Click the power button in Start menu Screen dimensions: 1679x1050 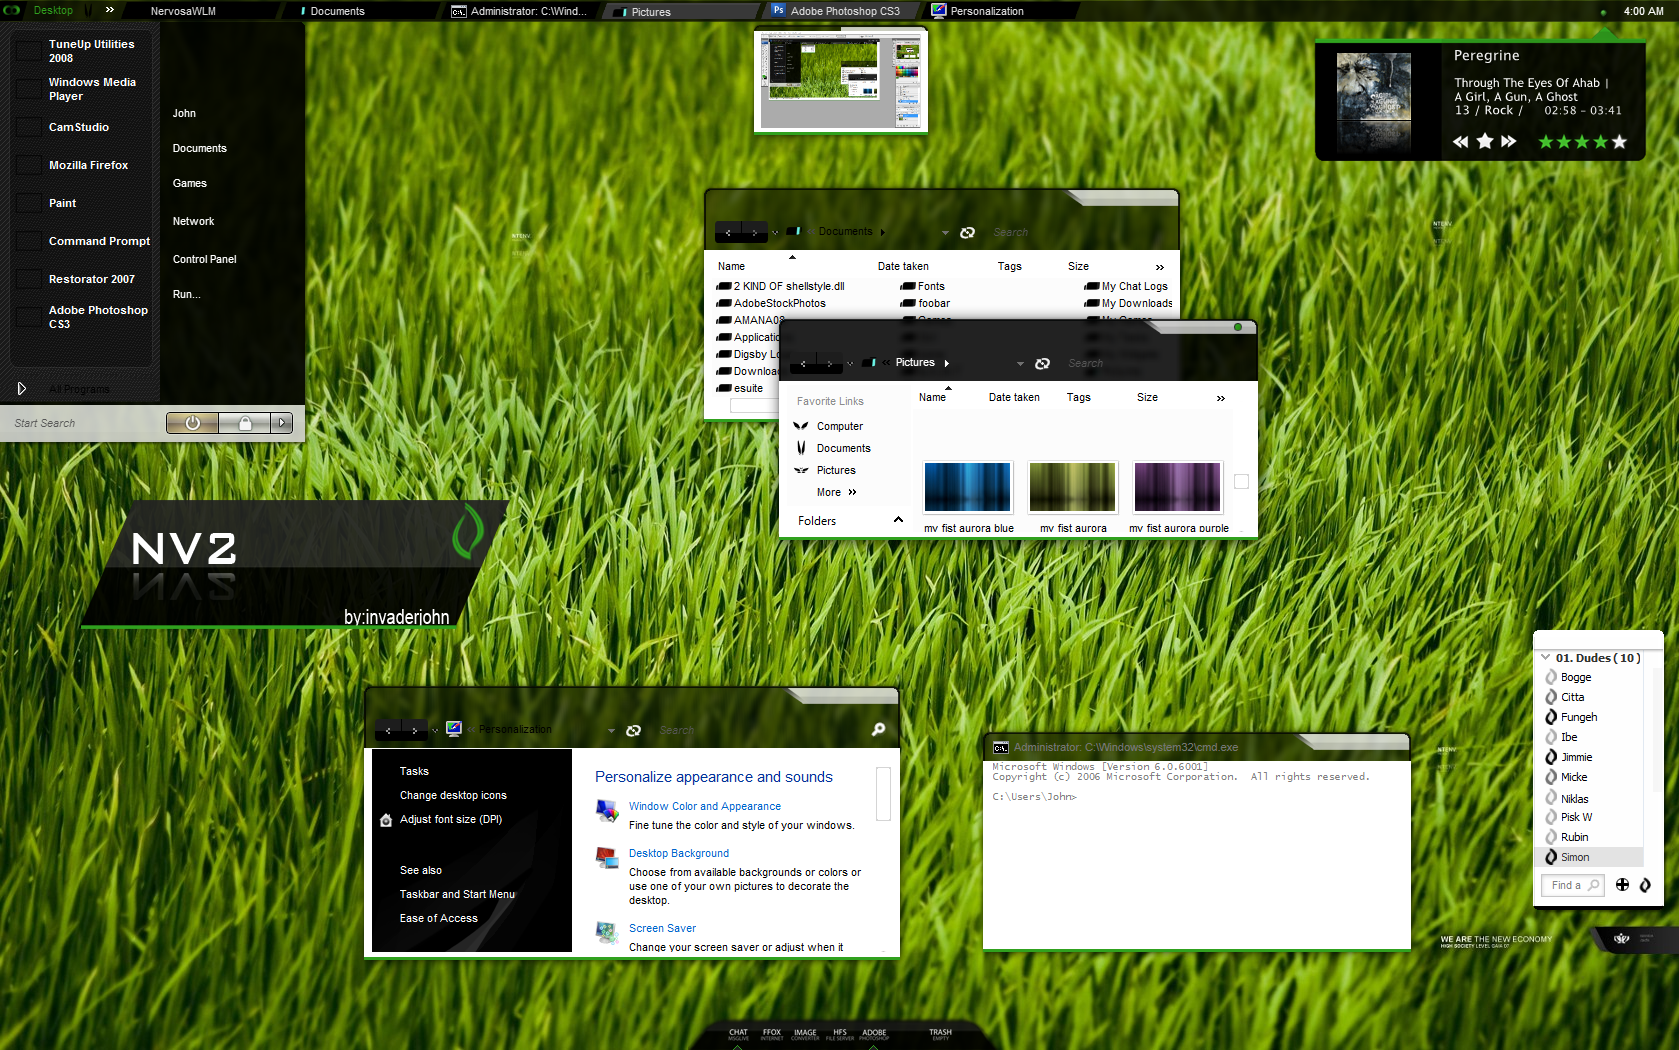click(x=193, y=423)
